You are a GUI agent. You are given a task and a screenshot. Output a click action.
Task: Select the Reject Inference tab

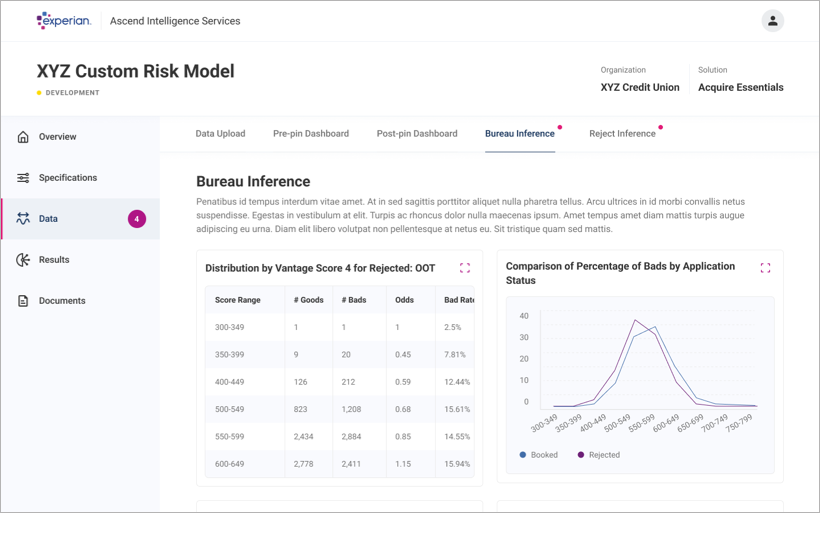click(622, 134)
